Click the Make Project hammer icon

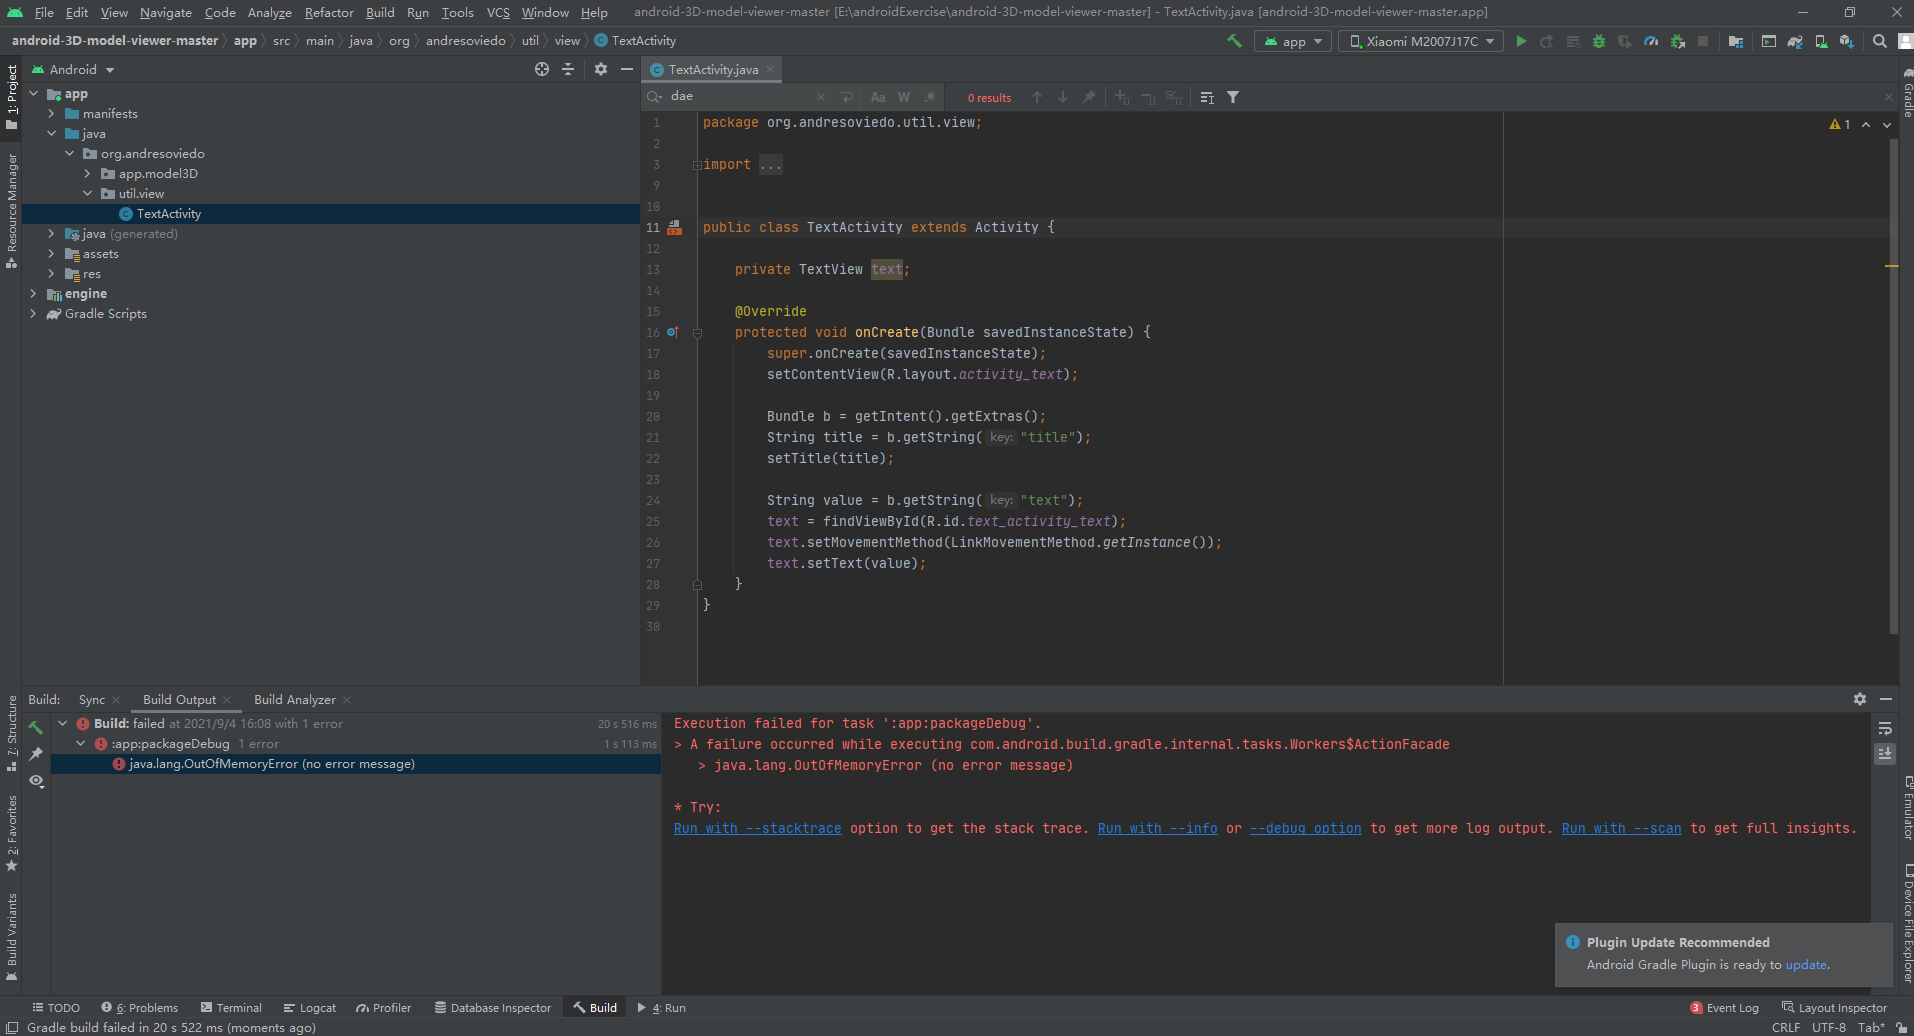1234,41
